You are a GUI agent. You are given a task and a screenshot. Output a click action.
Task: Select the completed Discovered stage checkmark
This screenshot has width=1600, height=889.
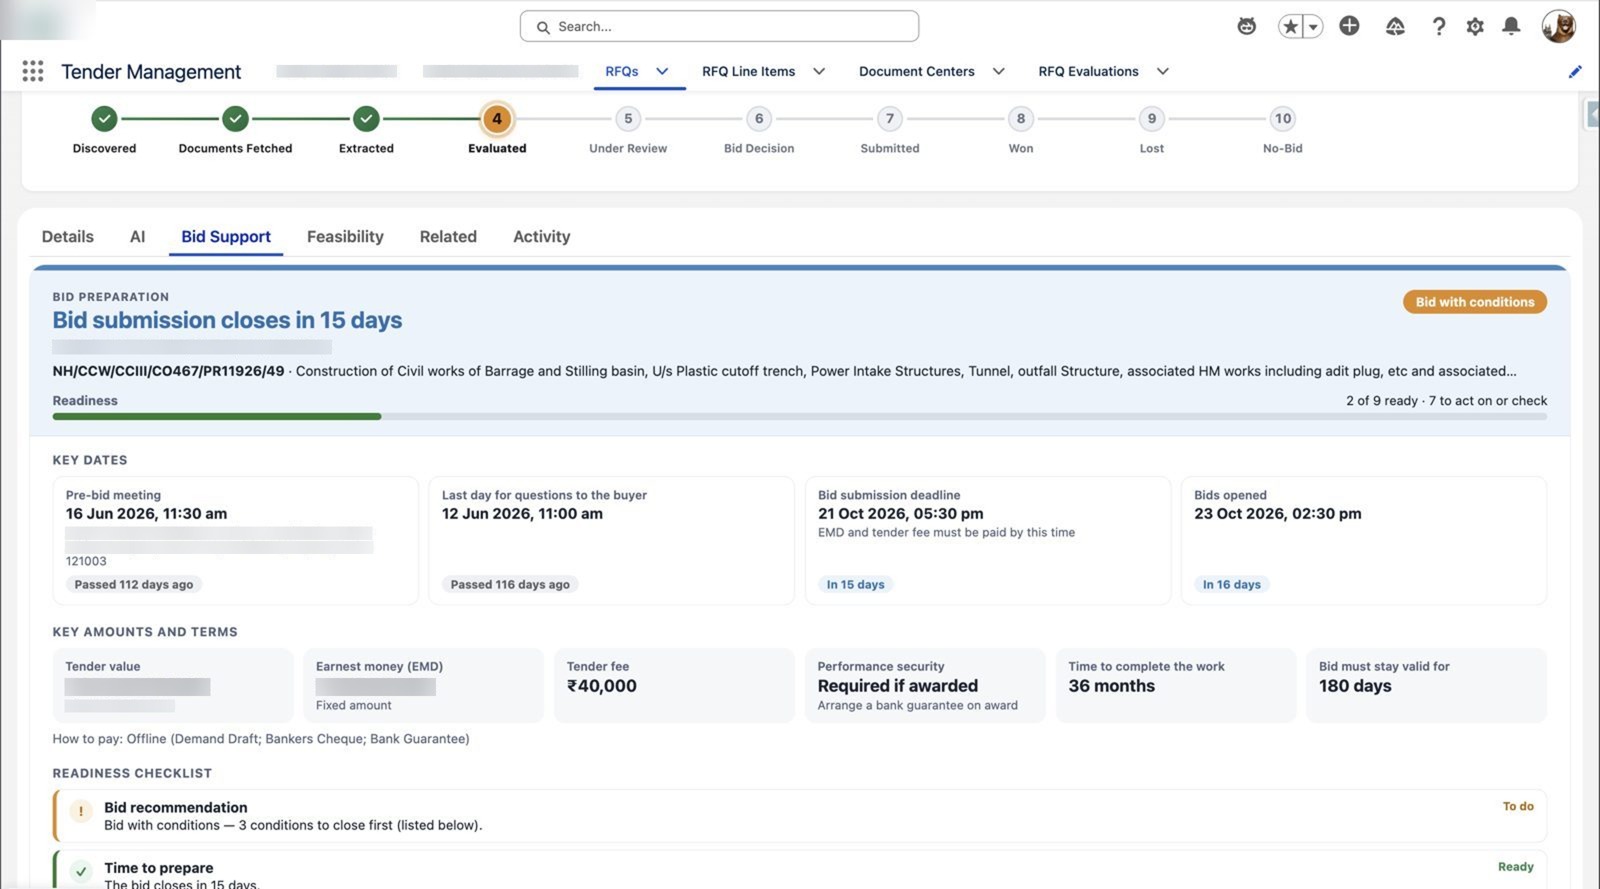(x=104, y=119)
